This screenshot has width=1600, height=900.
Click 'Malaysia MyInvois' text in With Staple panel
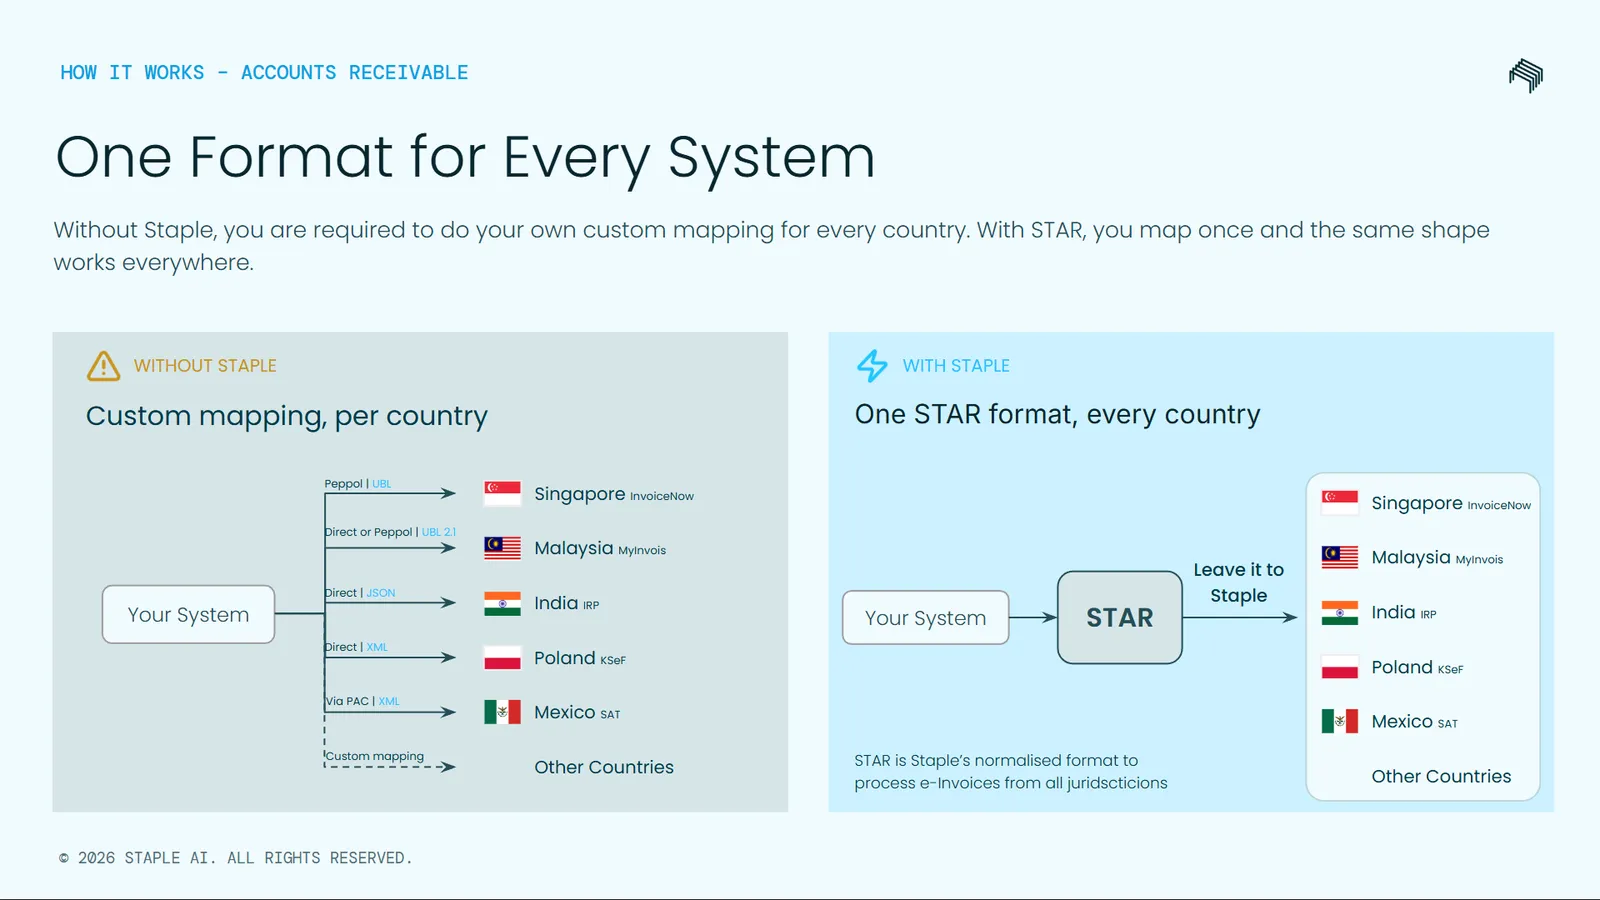(1437, 557)
